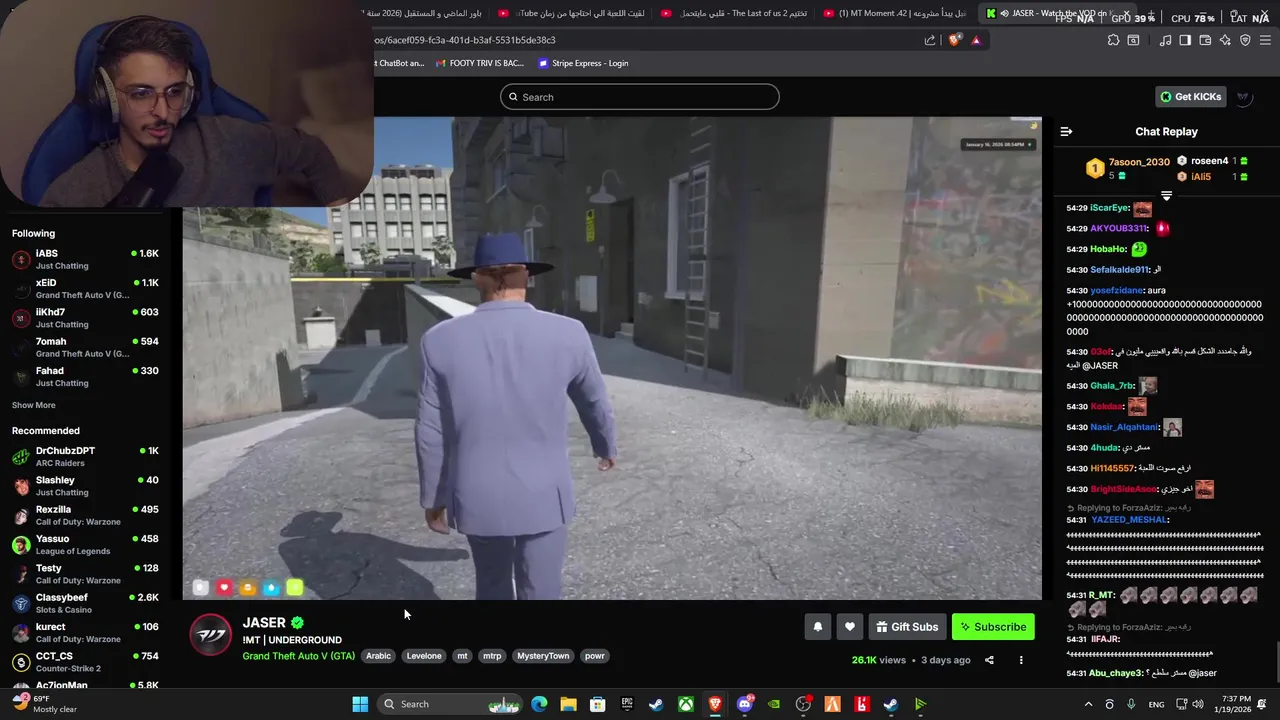Open File Explorer from taskbar
Image resolution: width=1280 pixels, height=720 pixels.
[x=568, y=704]
